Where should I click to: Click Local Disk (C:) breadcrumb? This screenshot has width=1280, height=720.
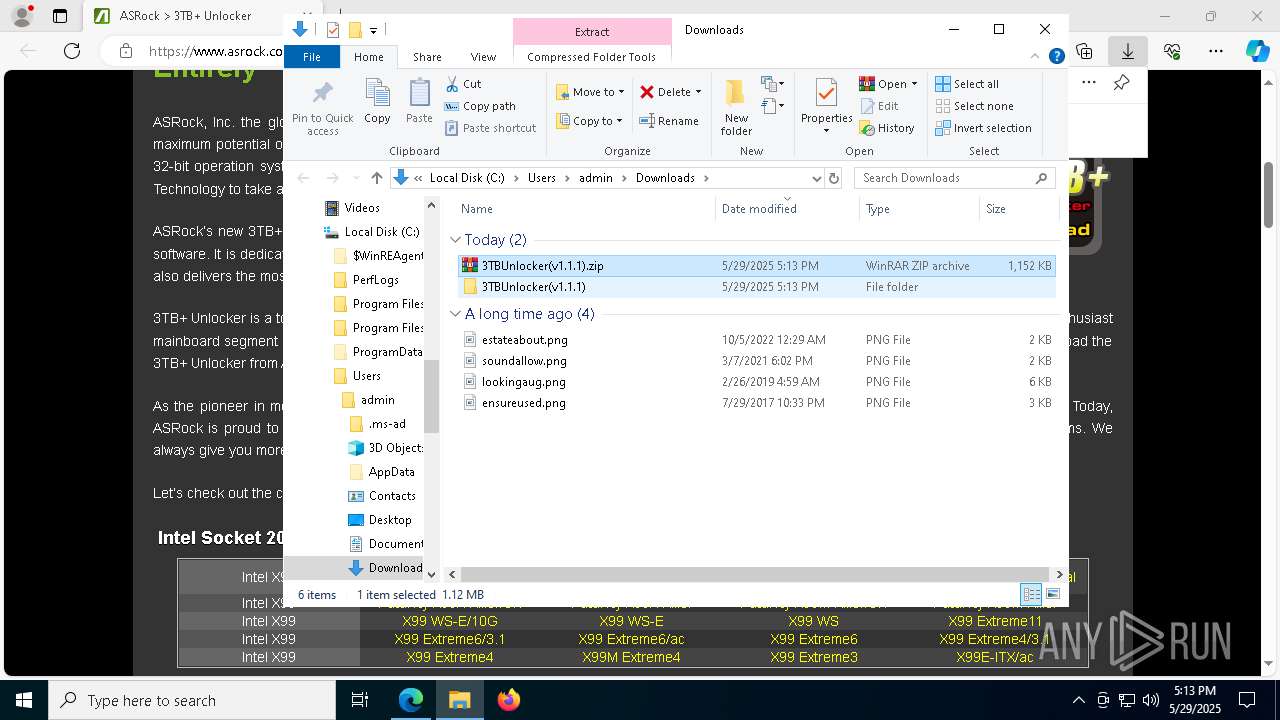coord(467,178)
